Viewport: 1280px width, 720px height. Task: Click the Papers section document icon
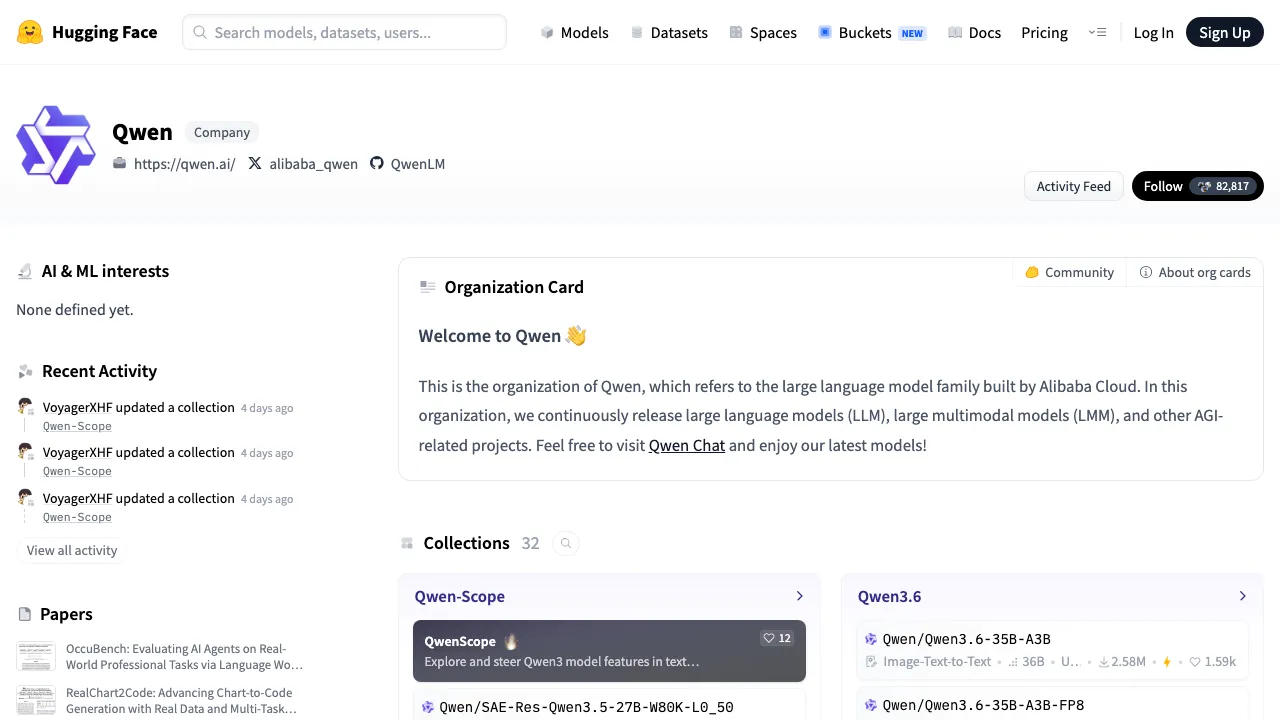[x=25, y=614]
